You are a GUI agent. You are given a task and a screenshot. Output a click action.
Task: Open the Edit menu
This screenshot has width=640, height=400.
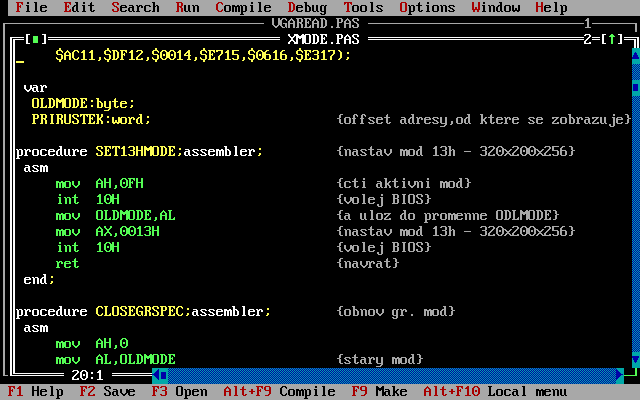click(x=79, y=7)
